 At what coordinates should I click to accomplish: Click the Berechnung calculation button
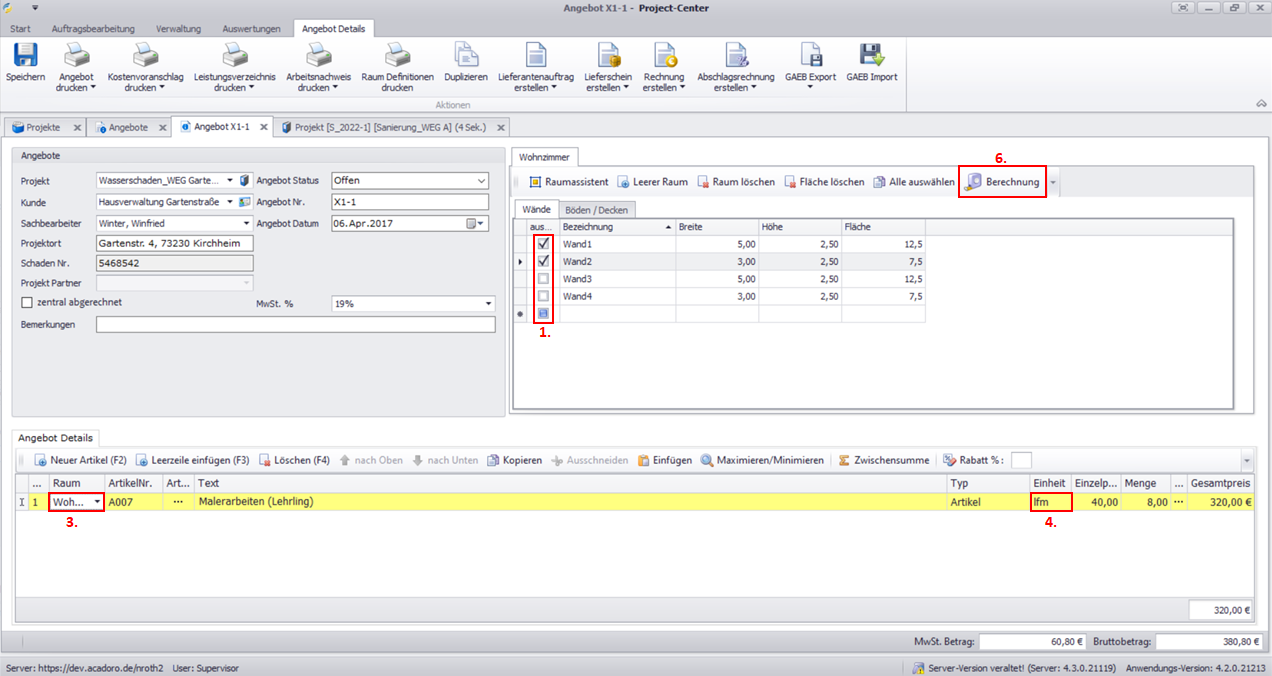click(x=1002, y=182)
